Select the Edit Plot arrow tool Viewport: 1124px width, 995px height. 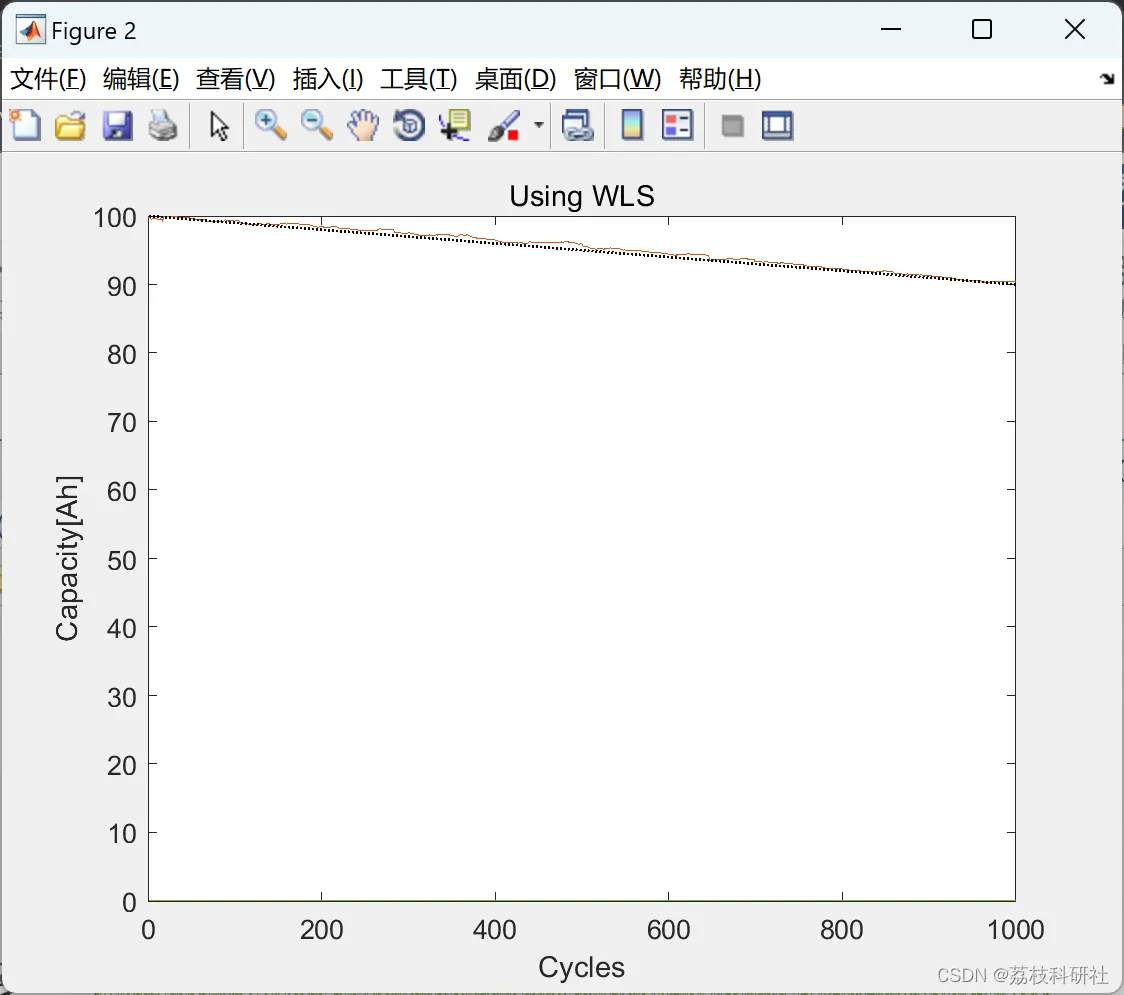[219, 126]
